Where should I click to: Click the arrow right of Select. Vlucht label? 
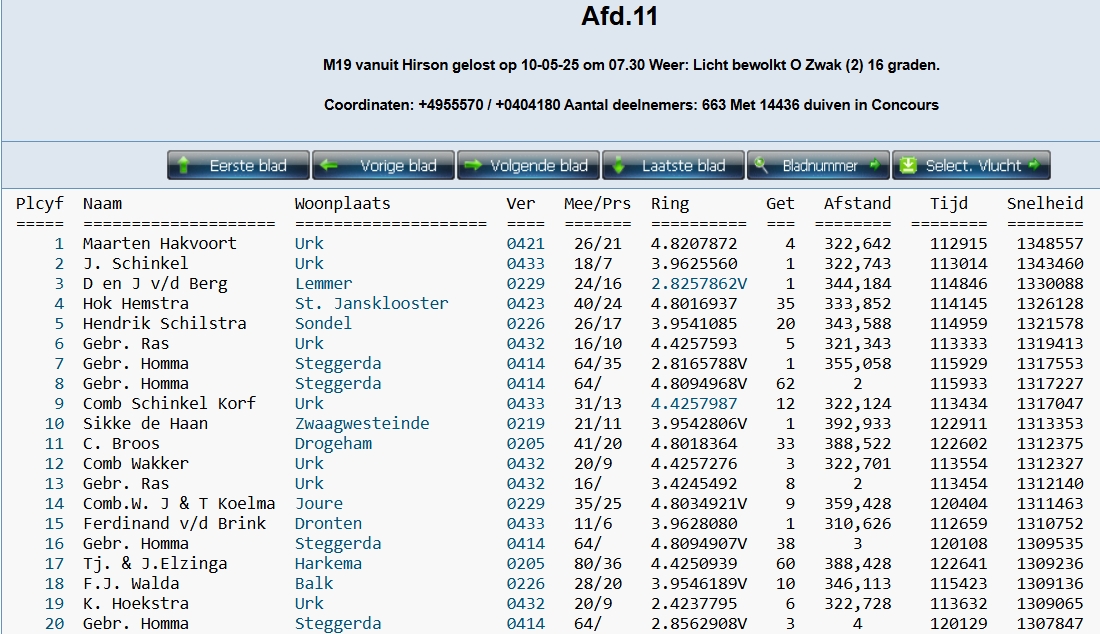(1034, 166)
